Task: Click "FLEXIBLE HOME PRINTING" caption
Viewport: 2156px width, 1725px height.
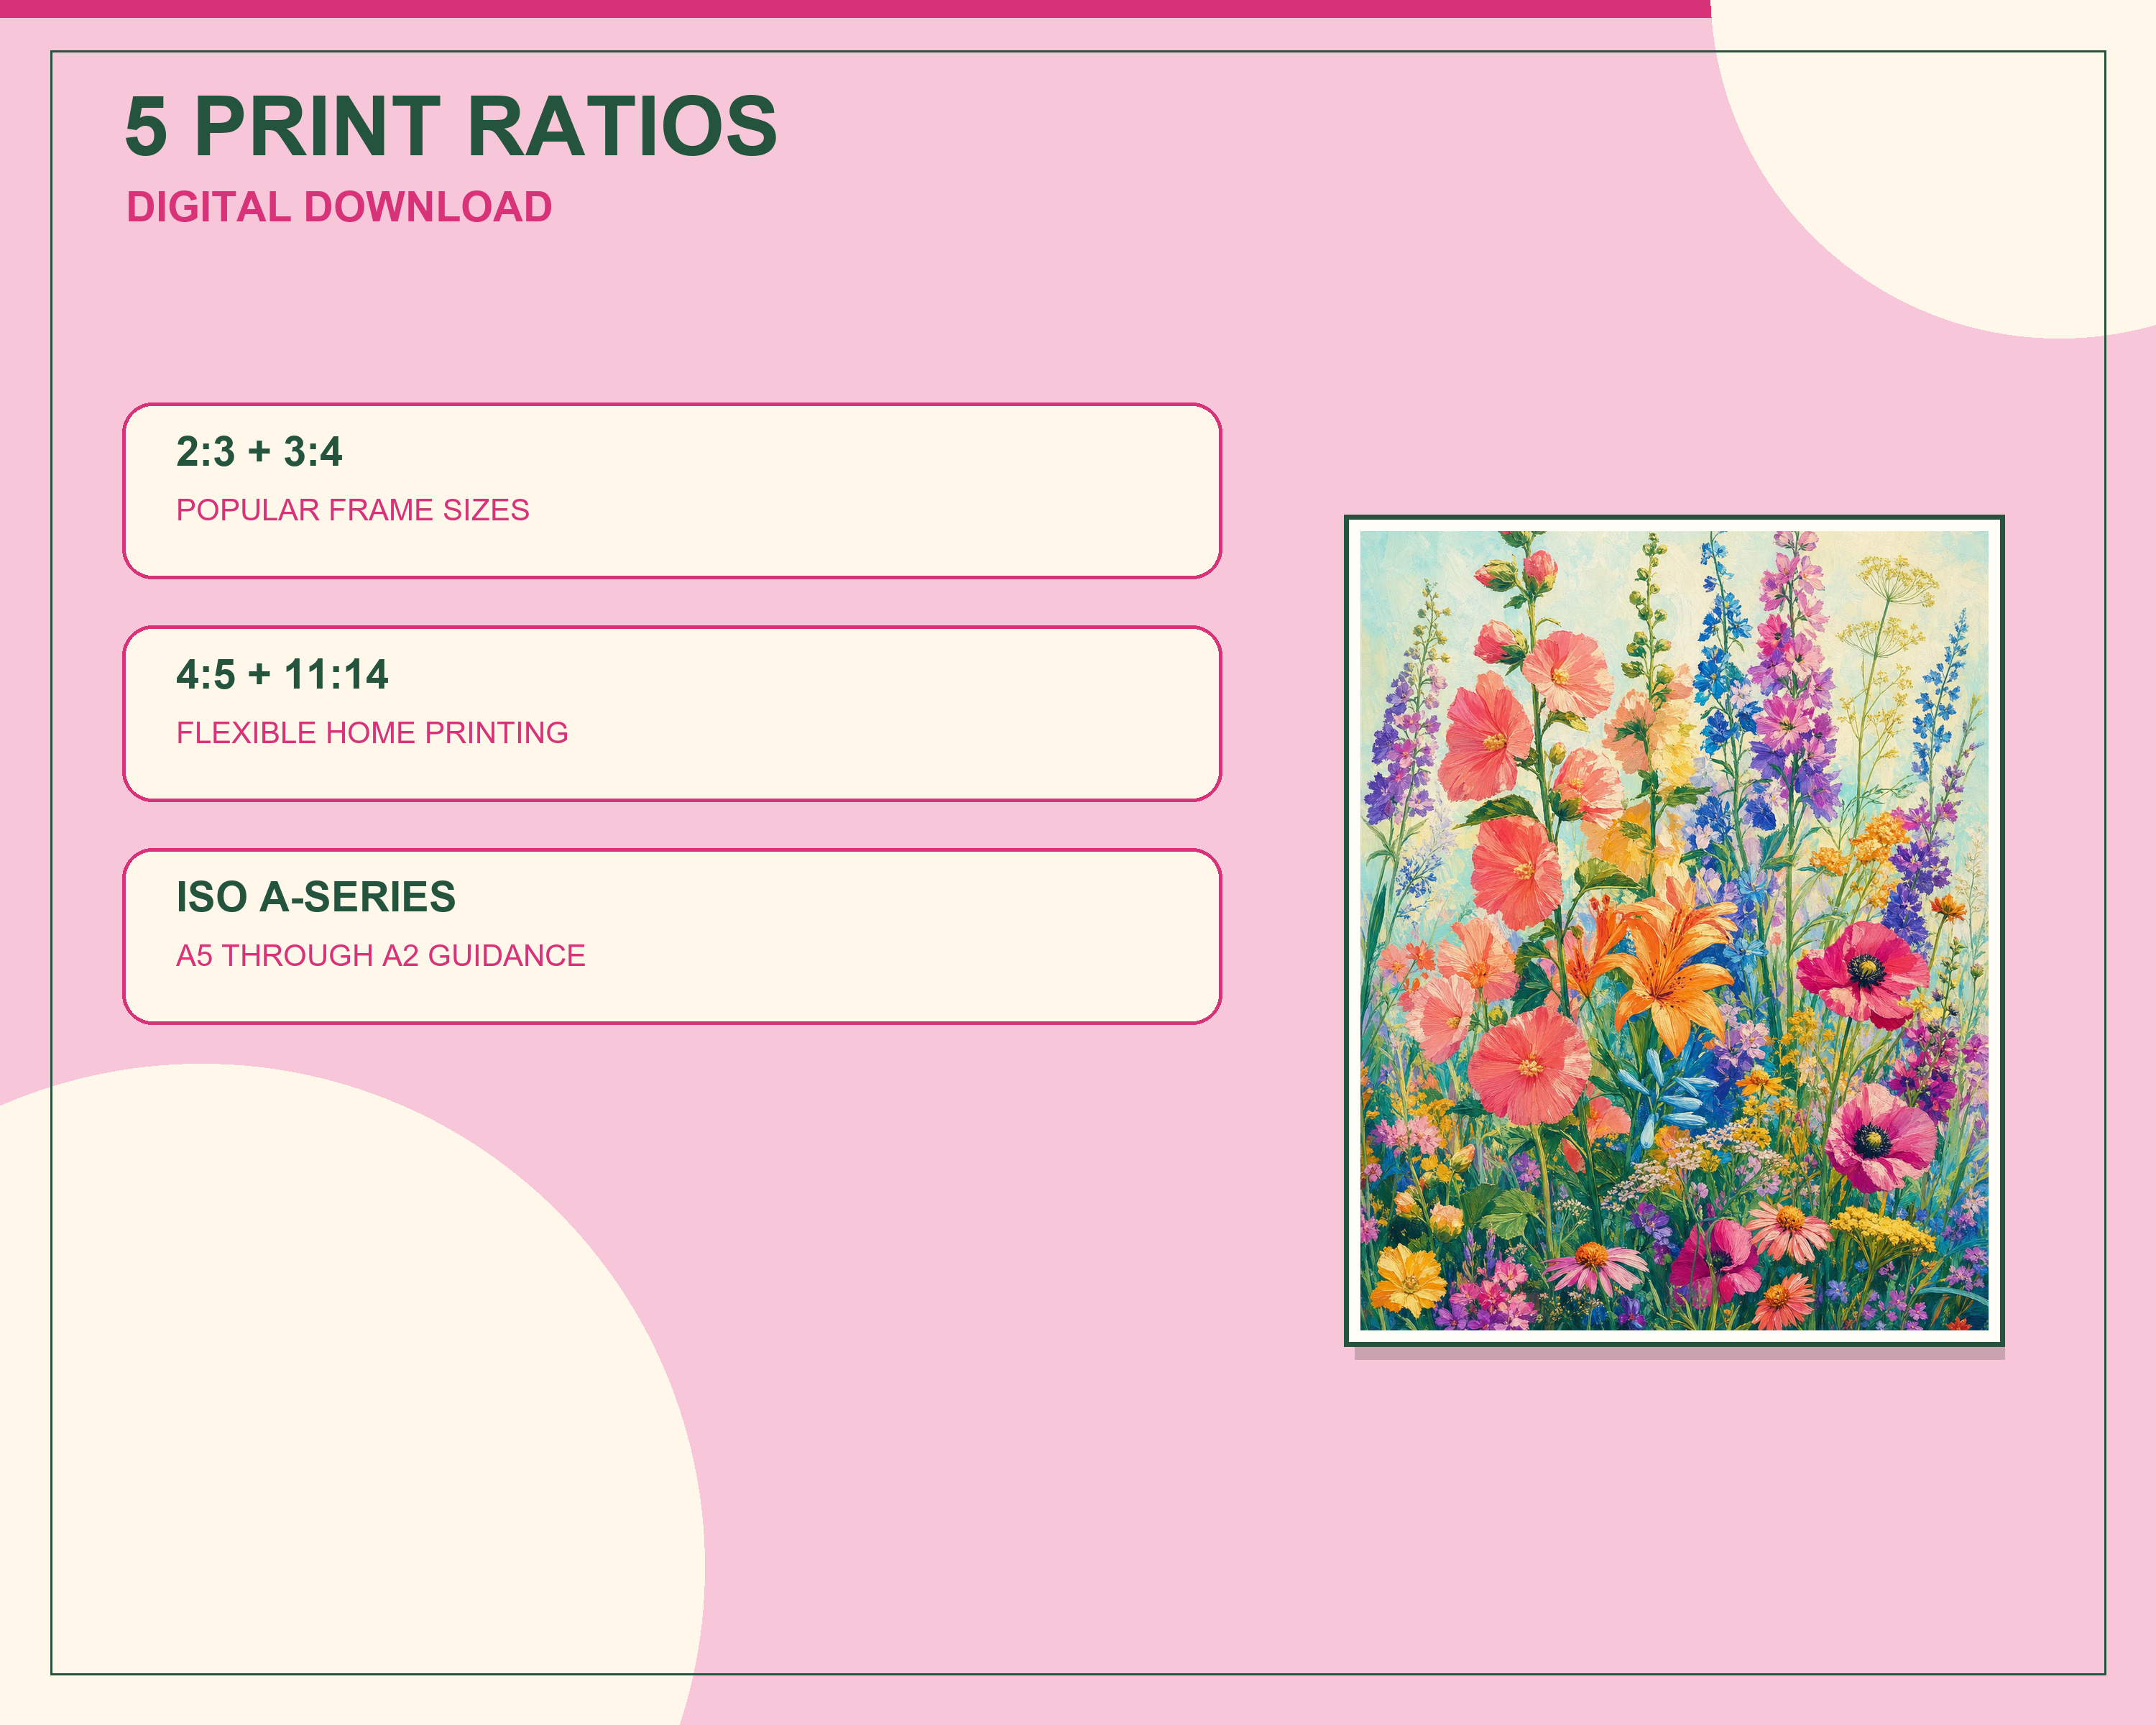Action: click(372, 733)
